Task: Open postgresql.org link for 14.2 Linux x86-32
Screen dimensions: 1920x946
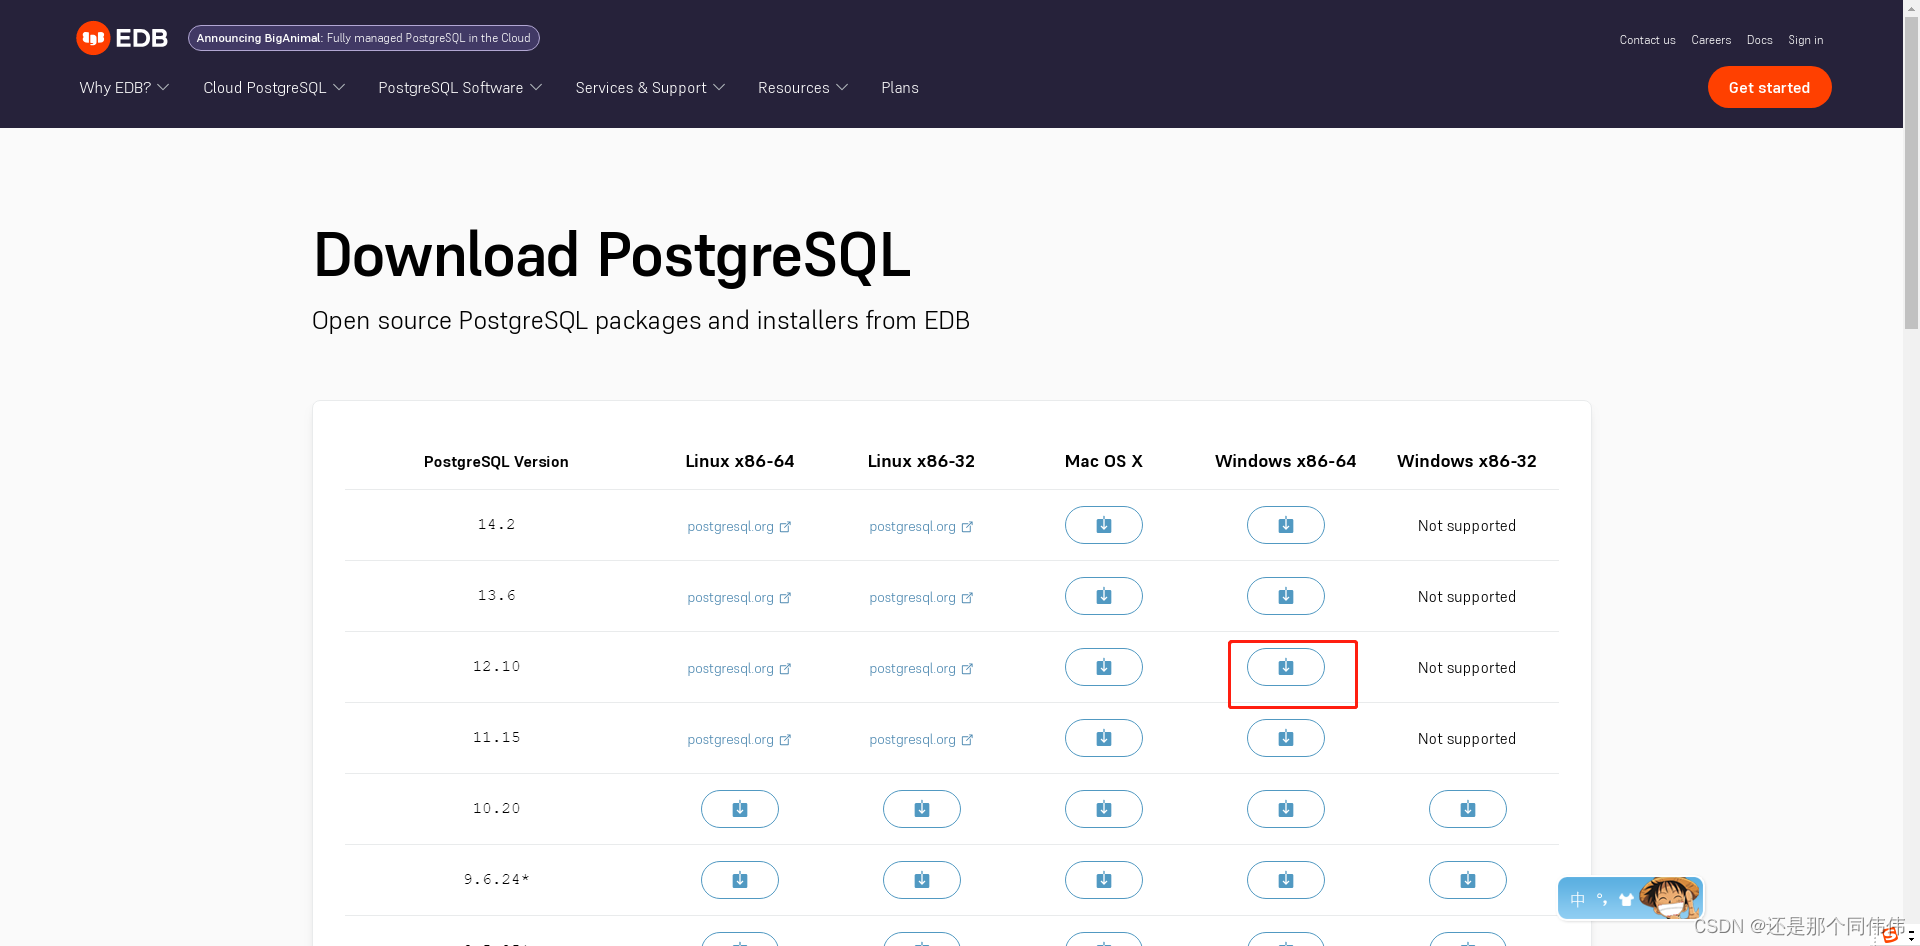Action: (x=921, y=526)
